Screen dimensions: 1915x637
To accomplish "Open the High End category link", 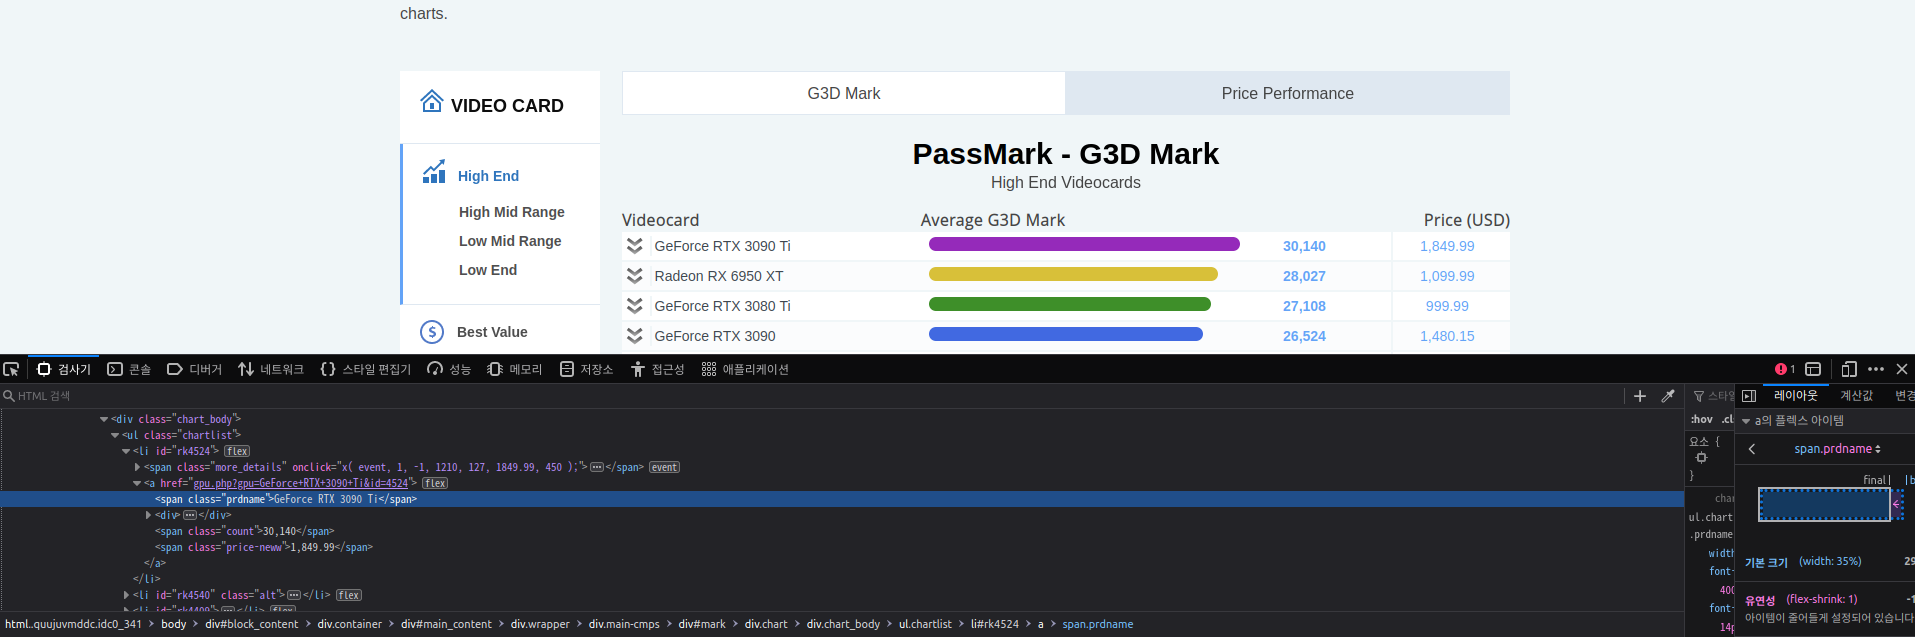I will tap(488, 176).
